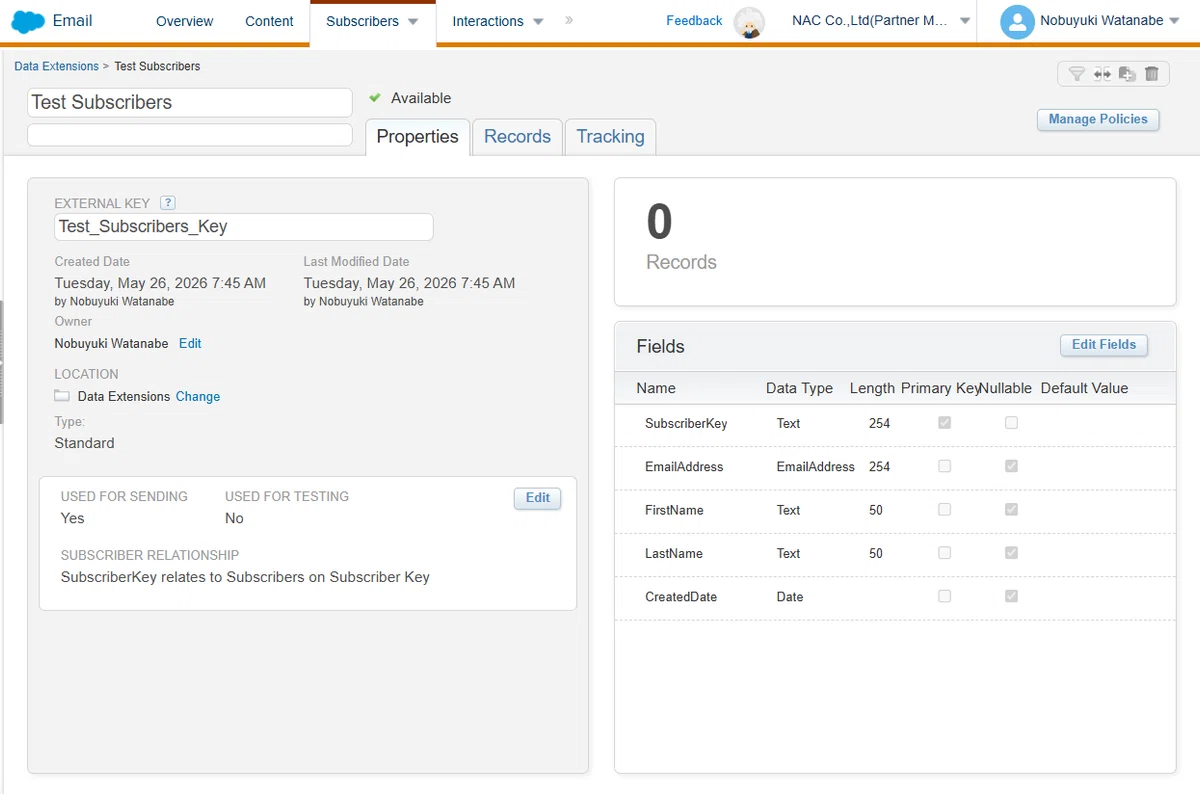This screenshot has width=1200, height=794.
Task: Click the LastName field name
Action: pyautogui.click(x=674, y=553)
